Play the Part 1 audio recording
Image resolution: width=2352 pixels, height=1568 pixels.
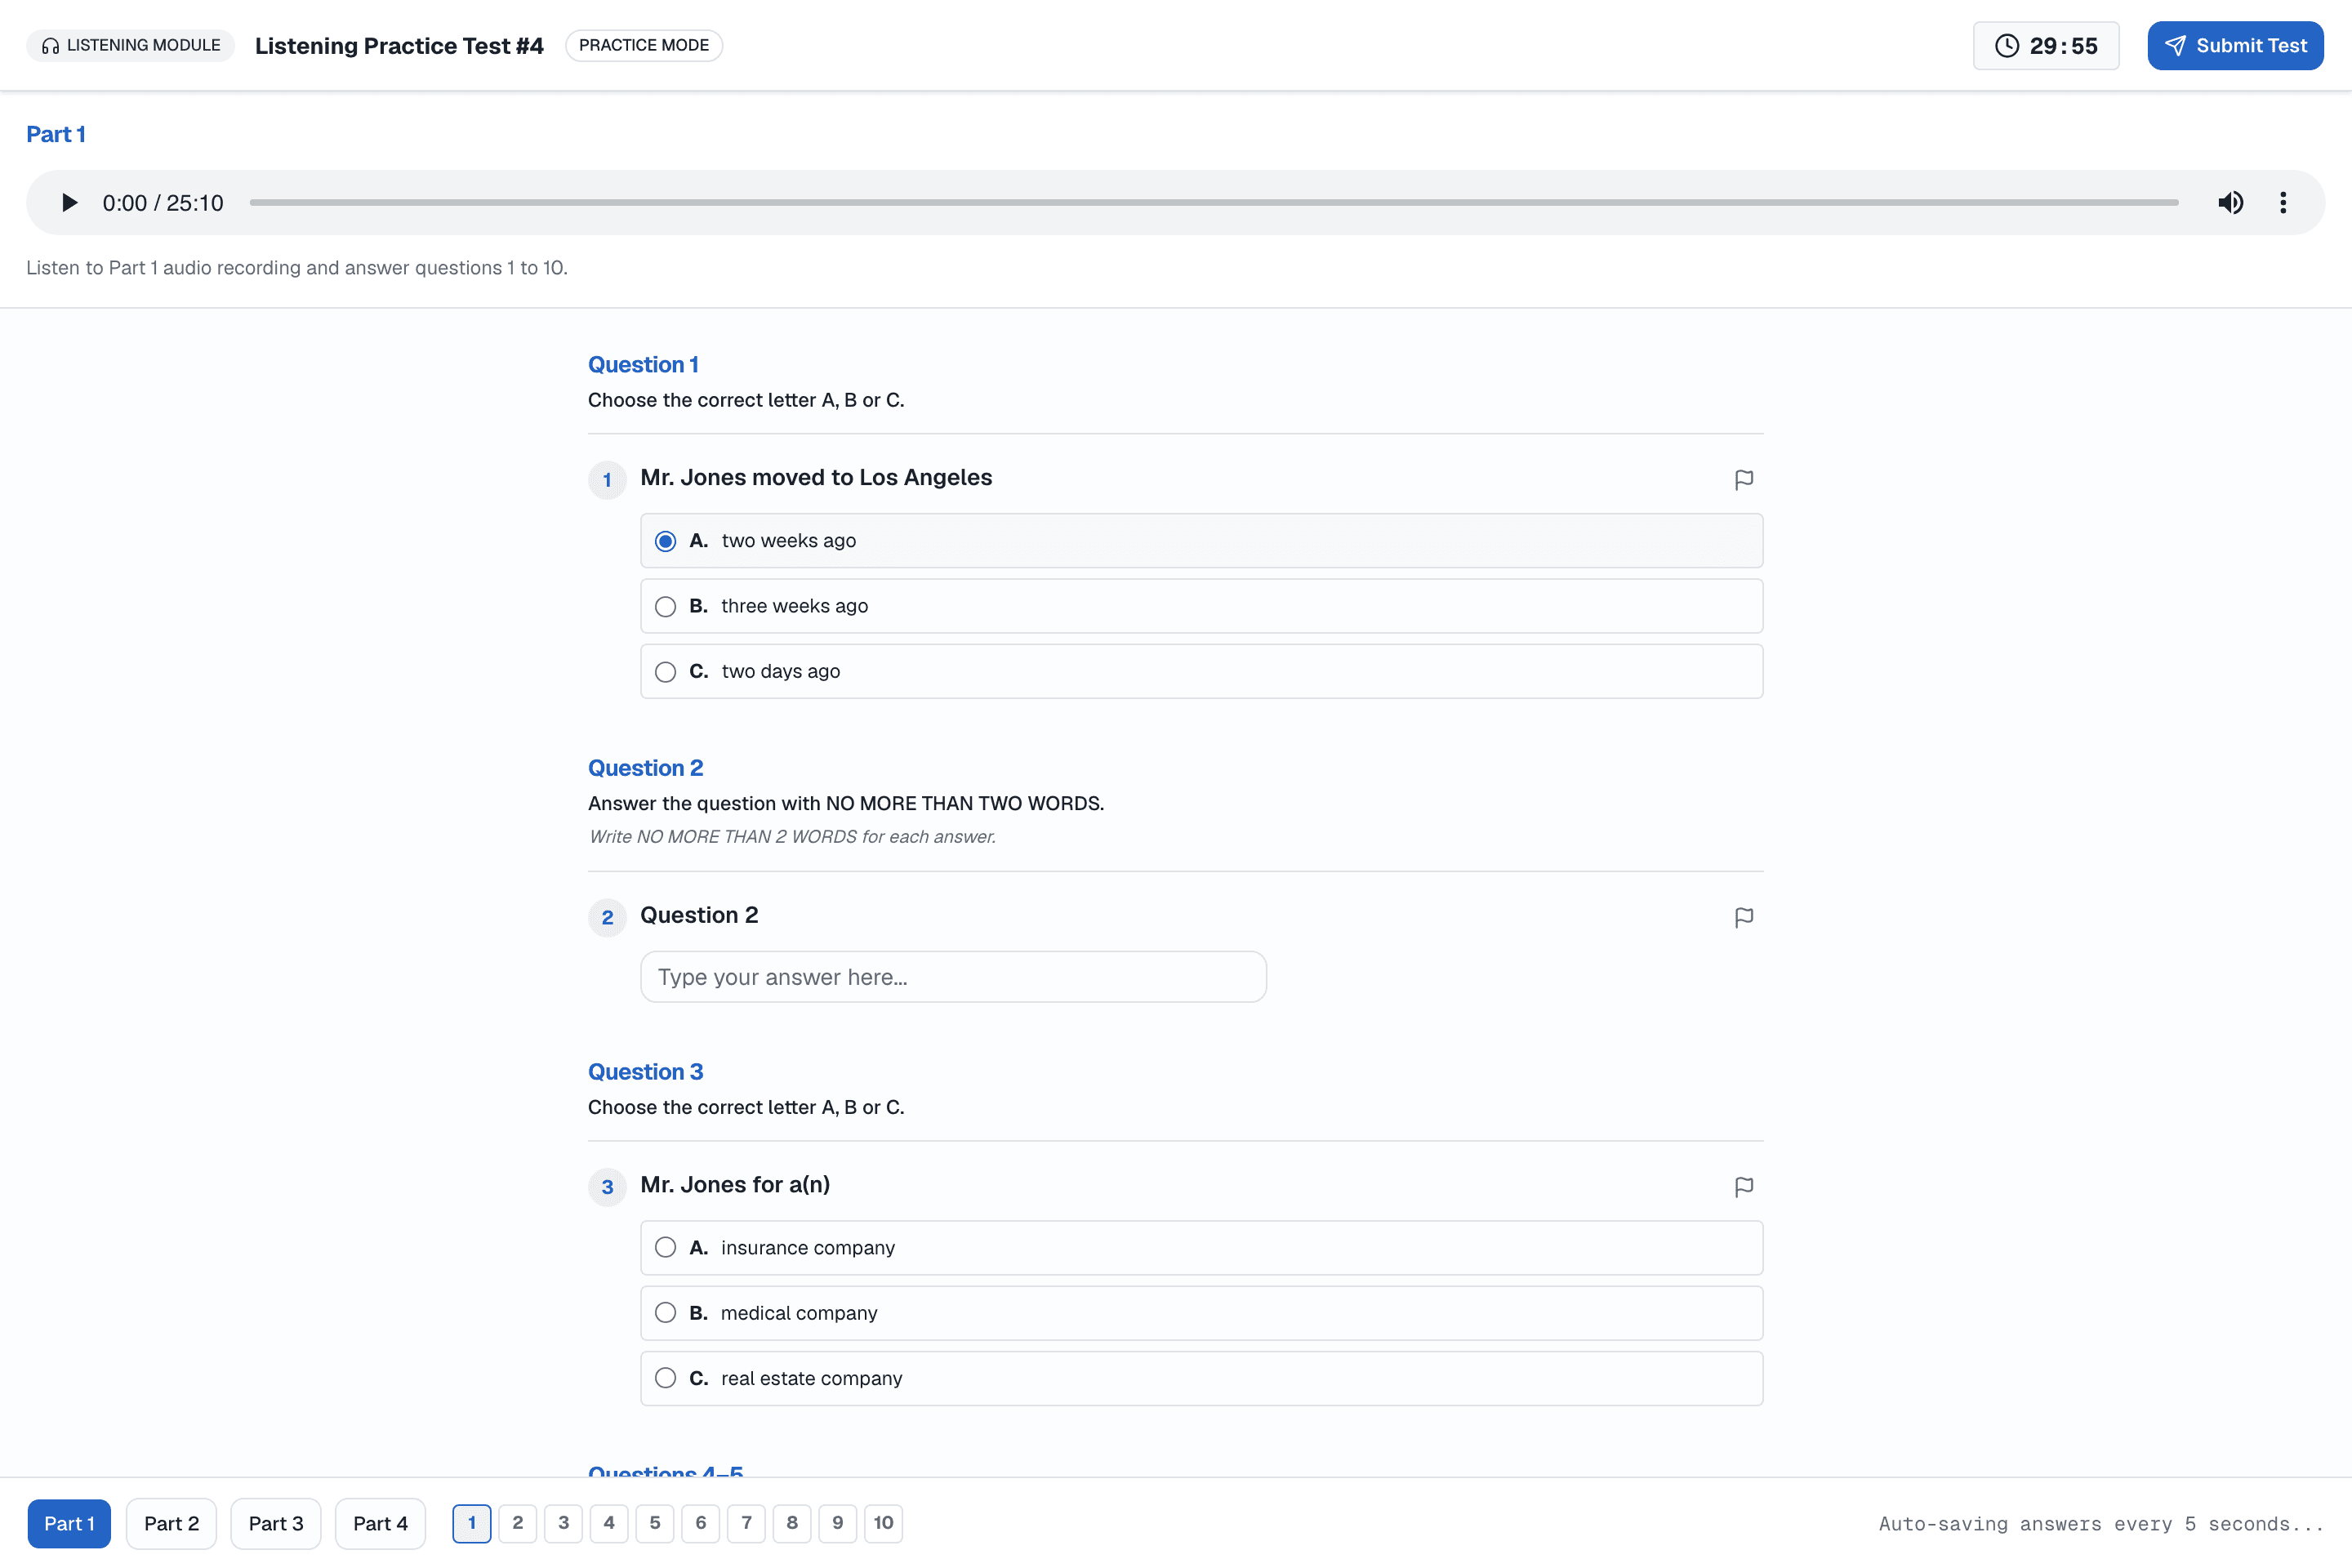coord(69,203)
